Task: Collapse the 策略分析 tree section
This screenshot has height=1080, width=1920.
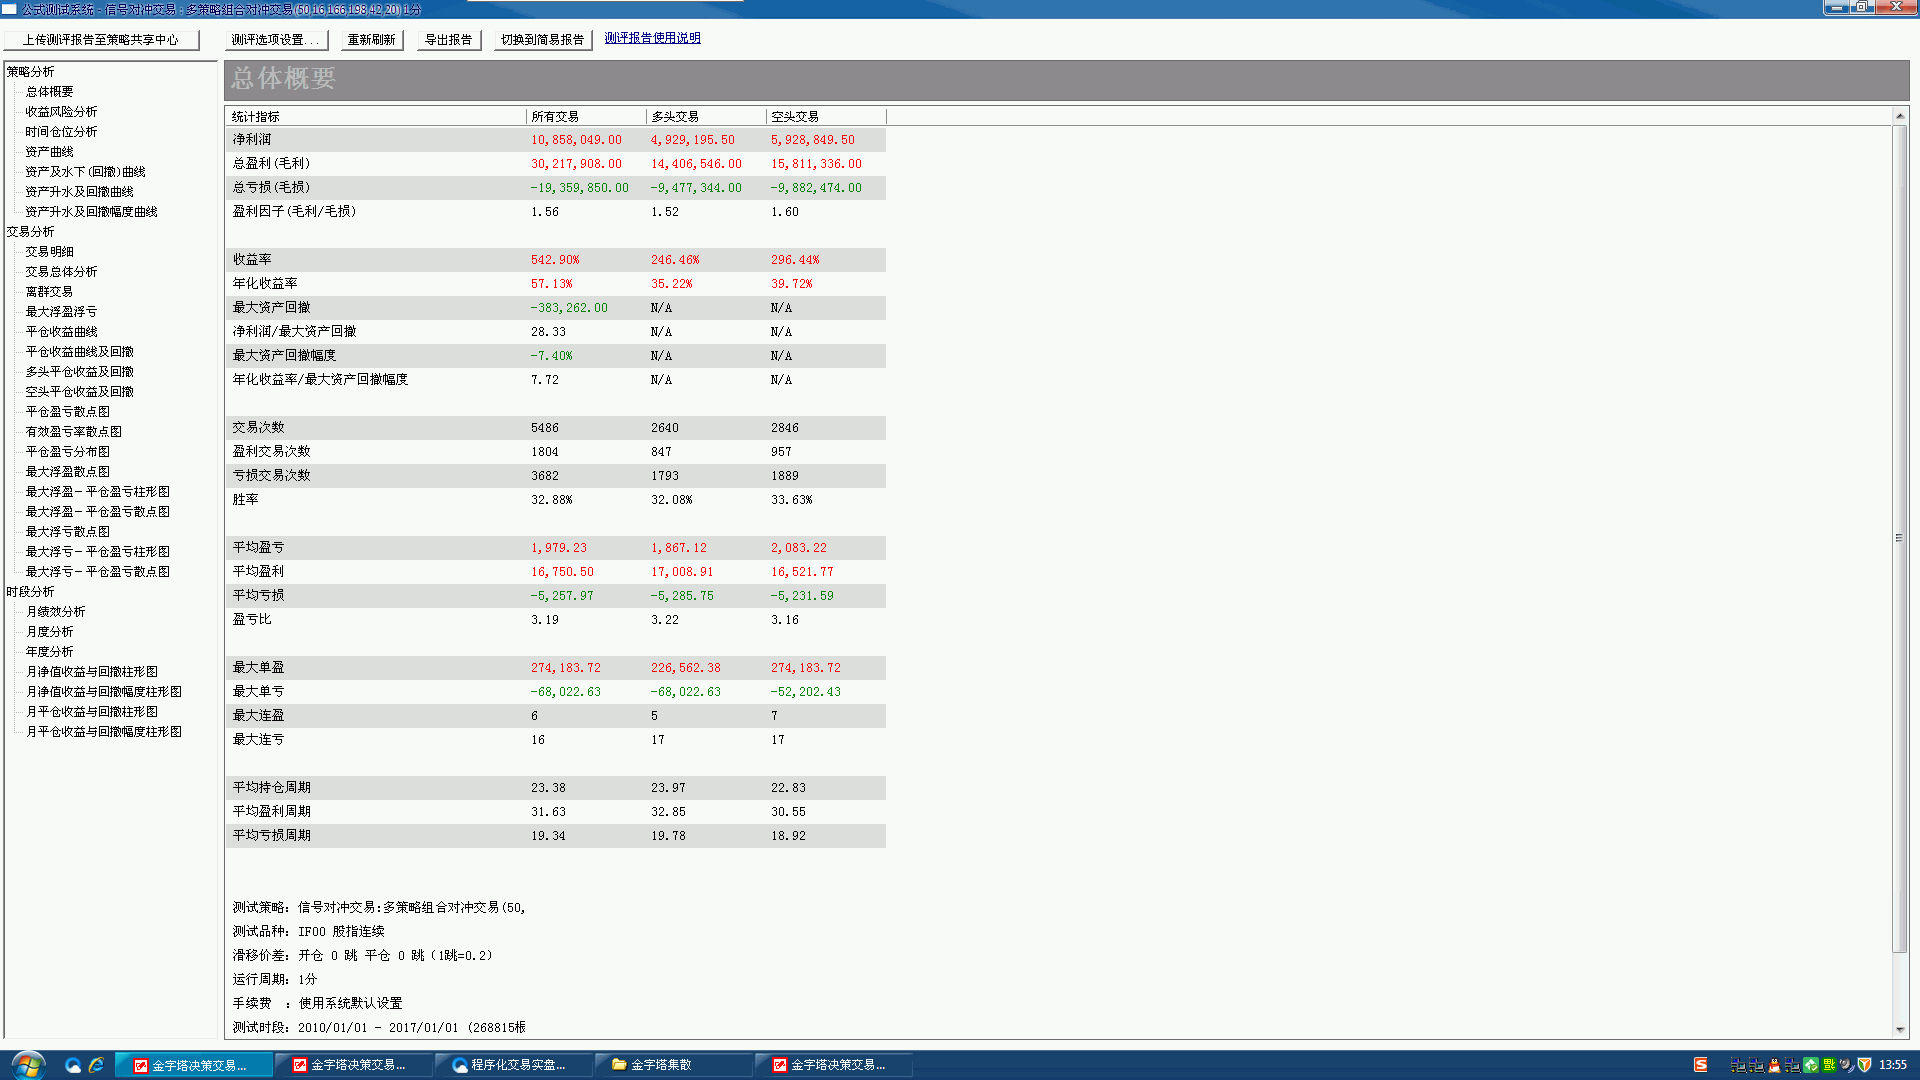Action: click(30, 72)
